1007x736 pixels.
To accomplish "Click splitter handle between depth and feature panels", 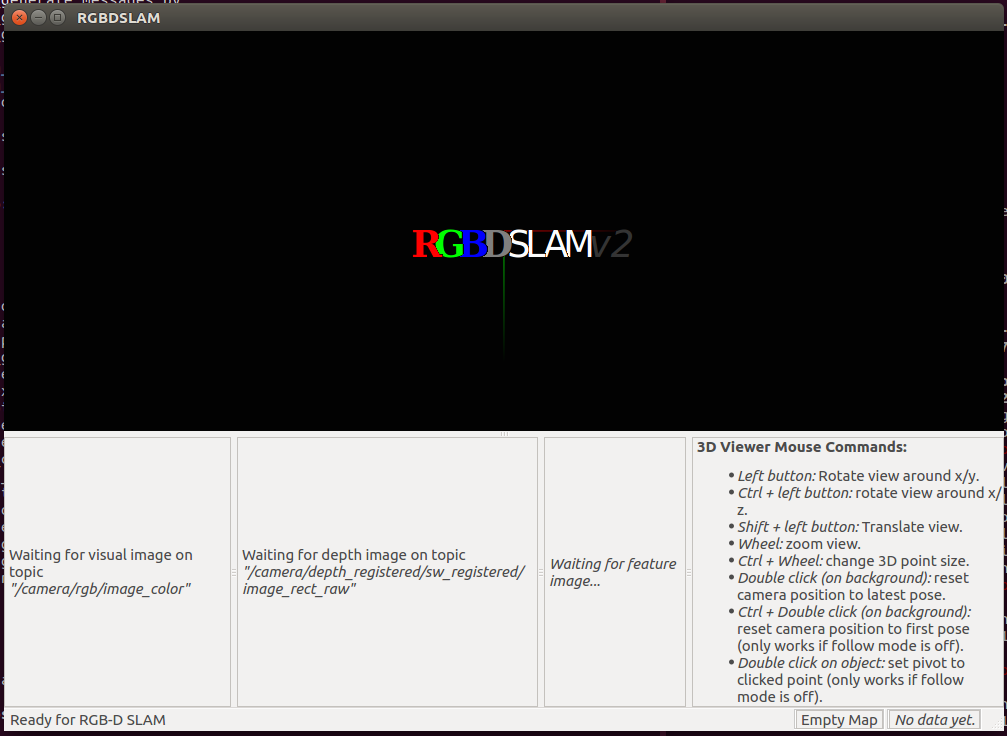I will tap(541, 572).
